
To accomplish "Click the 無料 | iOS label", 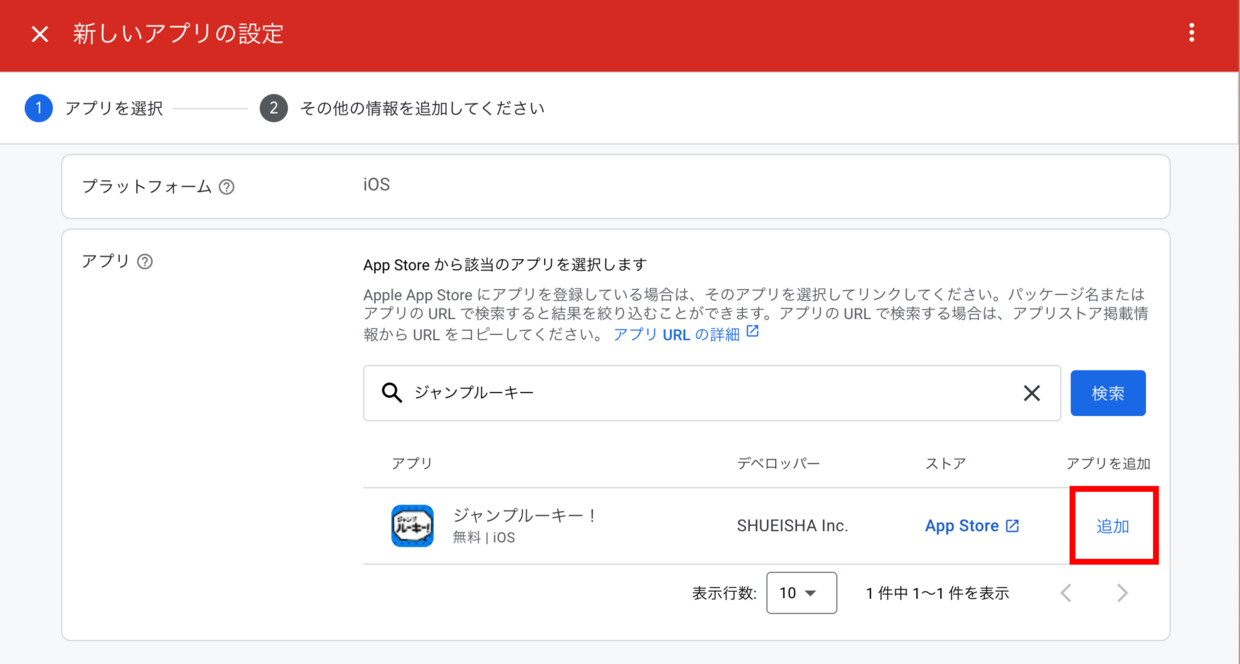I will (x=484, y=538).
